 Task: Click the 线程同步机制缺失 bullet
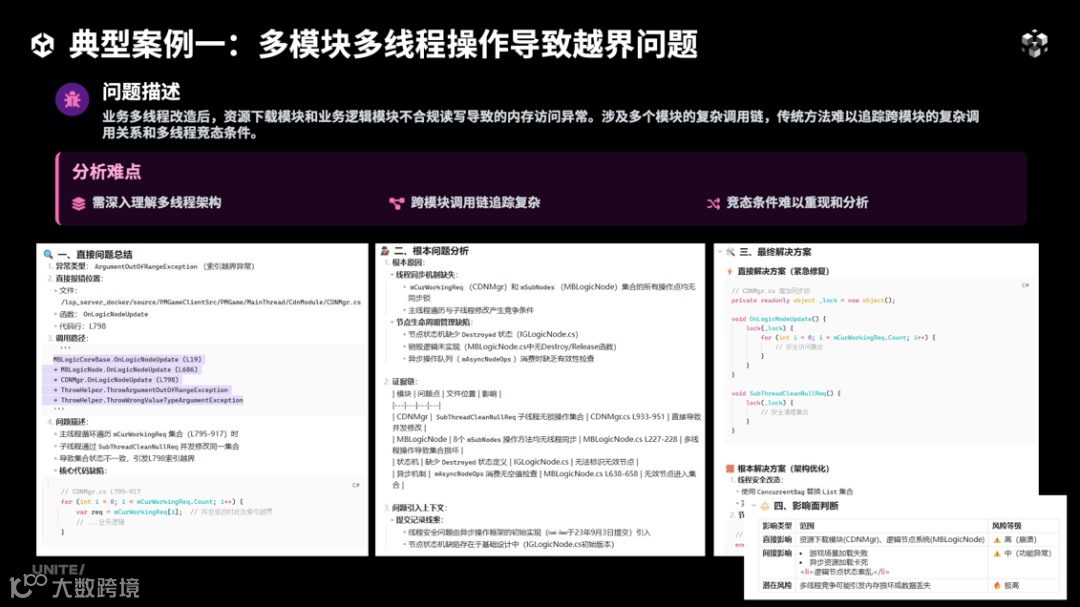(426, 275)
